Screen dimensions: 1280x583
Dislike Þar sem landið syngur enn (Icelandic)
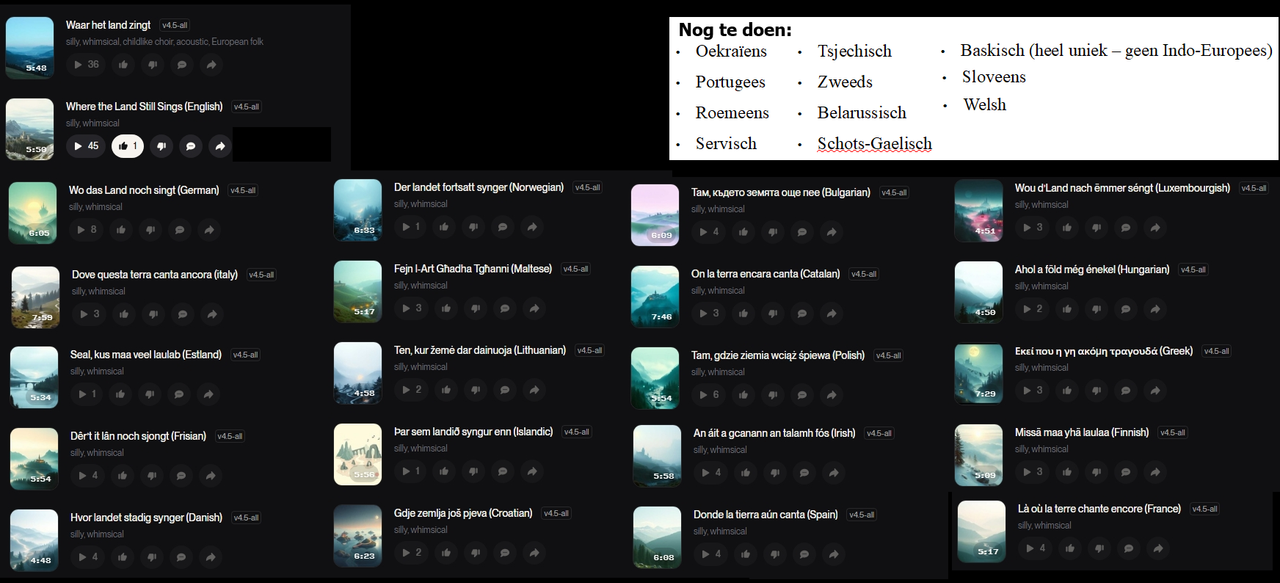(474, 471)
